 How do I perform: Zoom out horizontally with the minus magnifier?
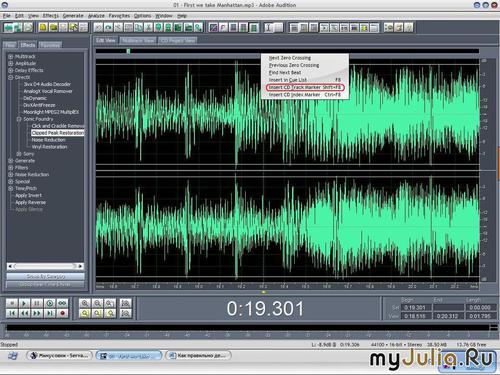click(97, 303)
